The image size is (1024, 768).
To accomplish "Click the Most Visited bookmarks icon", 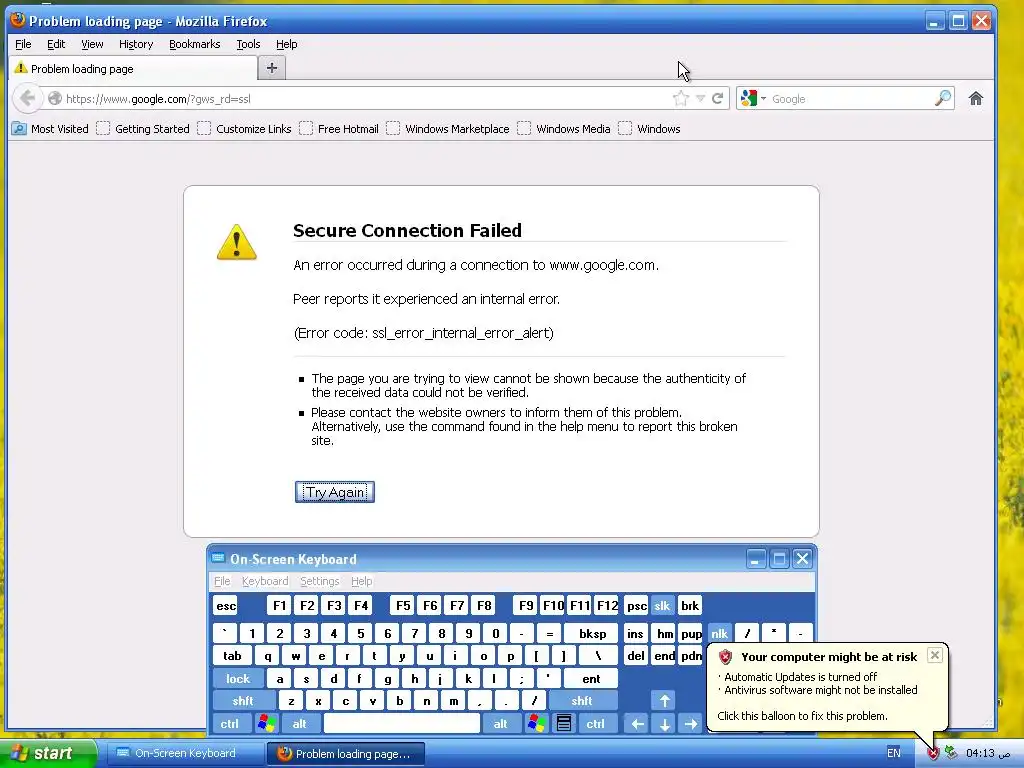I will pos(19,129).
